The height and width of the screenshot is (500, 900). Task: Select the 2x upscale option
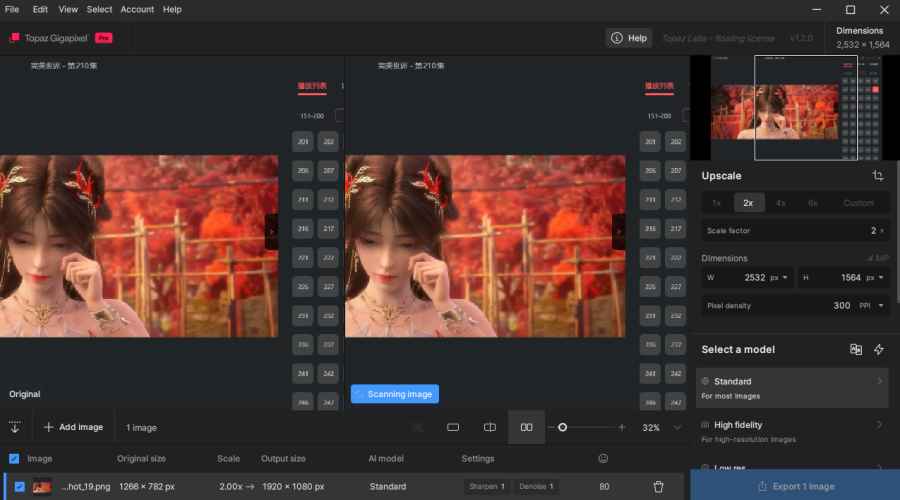(748, 203)
